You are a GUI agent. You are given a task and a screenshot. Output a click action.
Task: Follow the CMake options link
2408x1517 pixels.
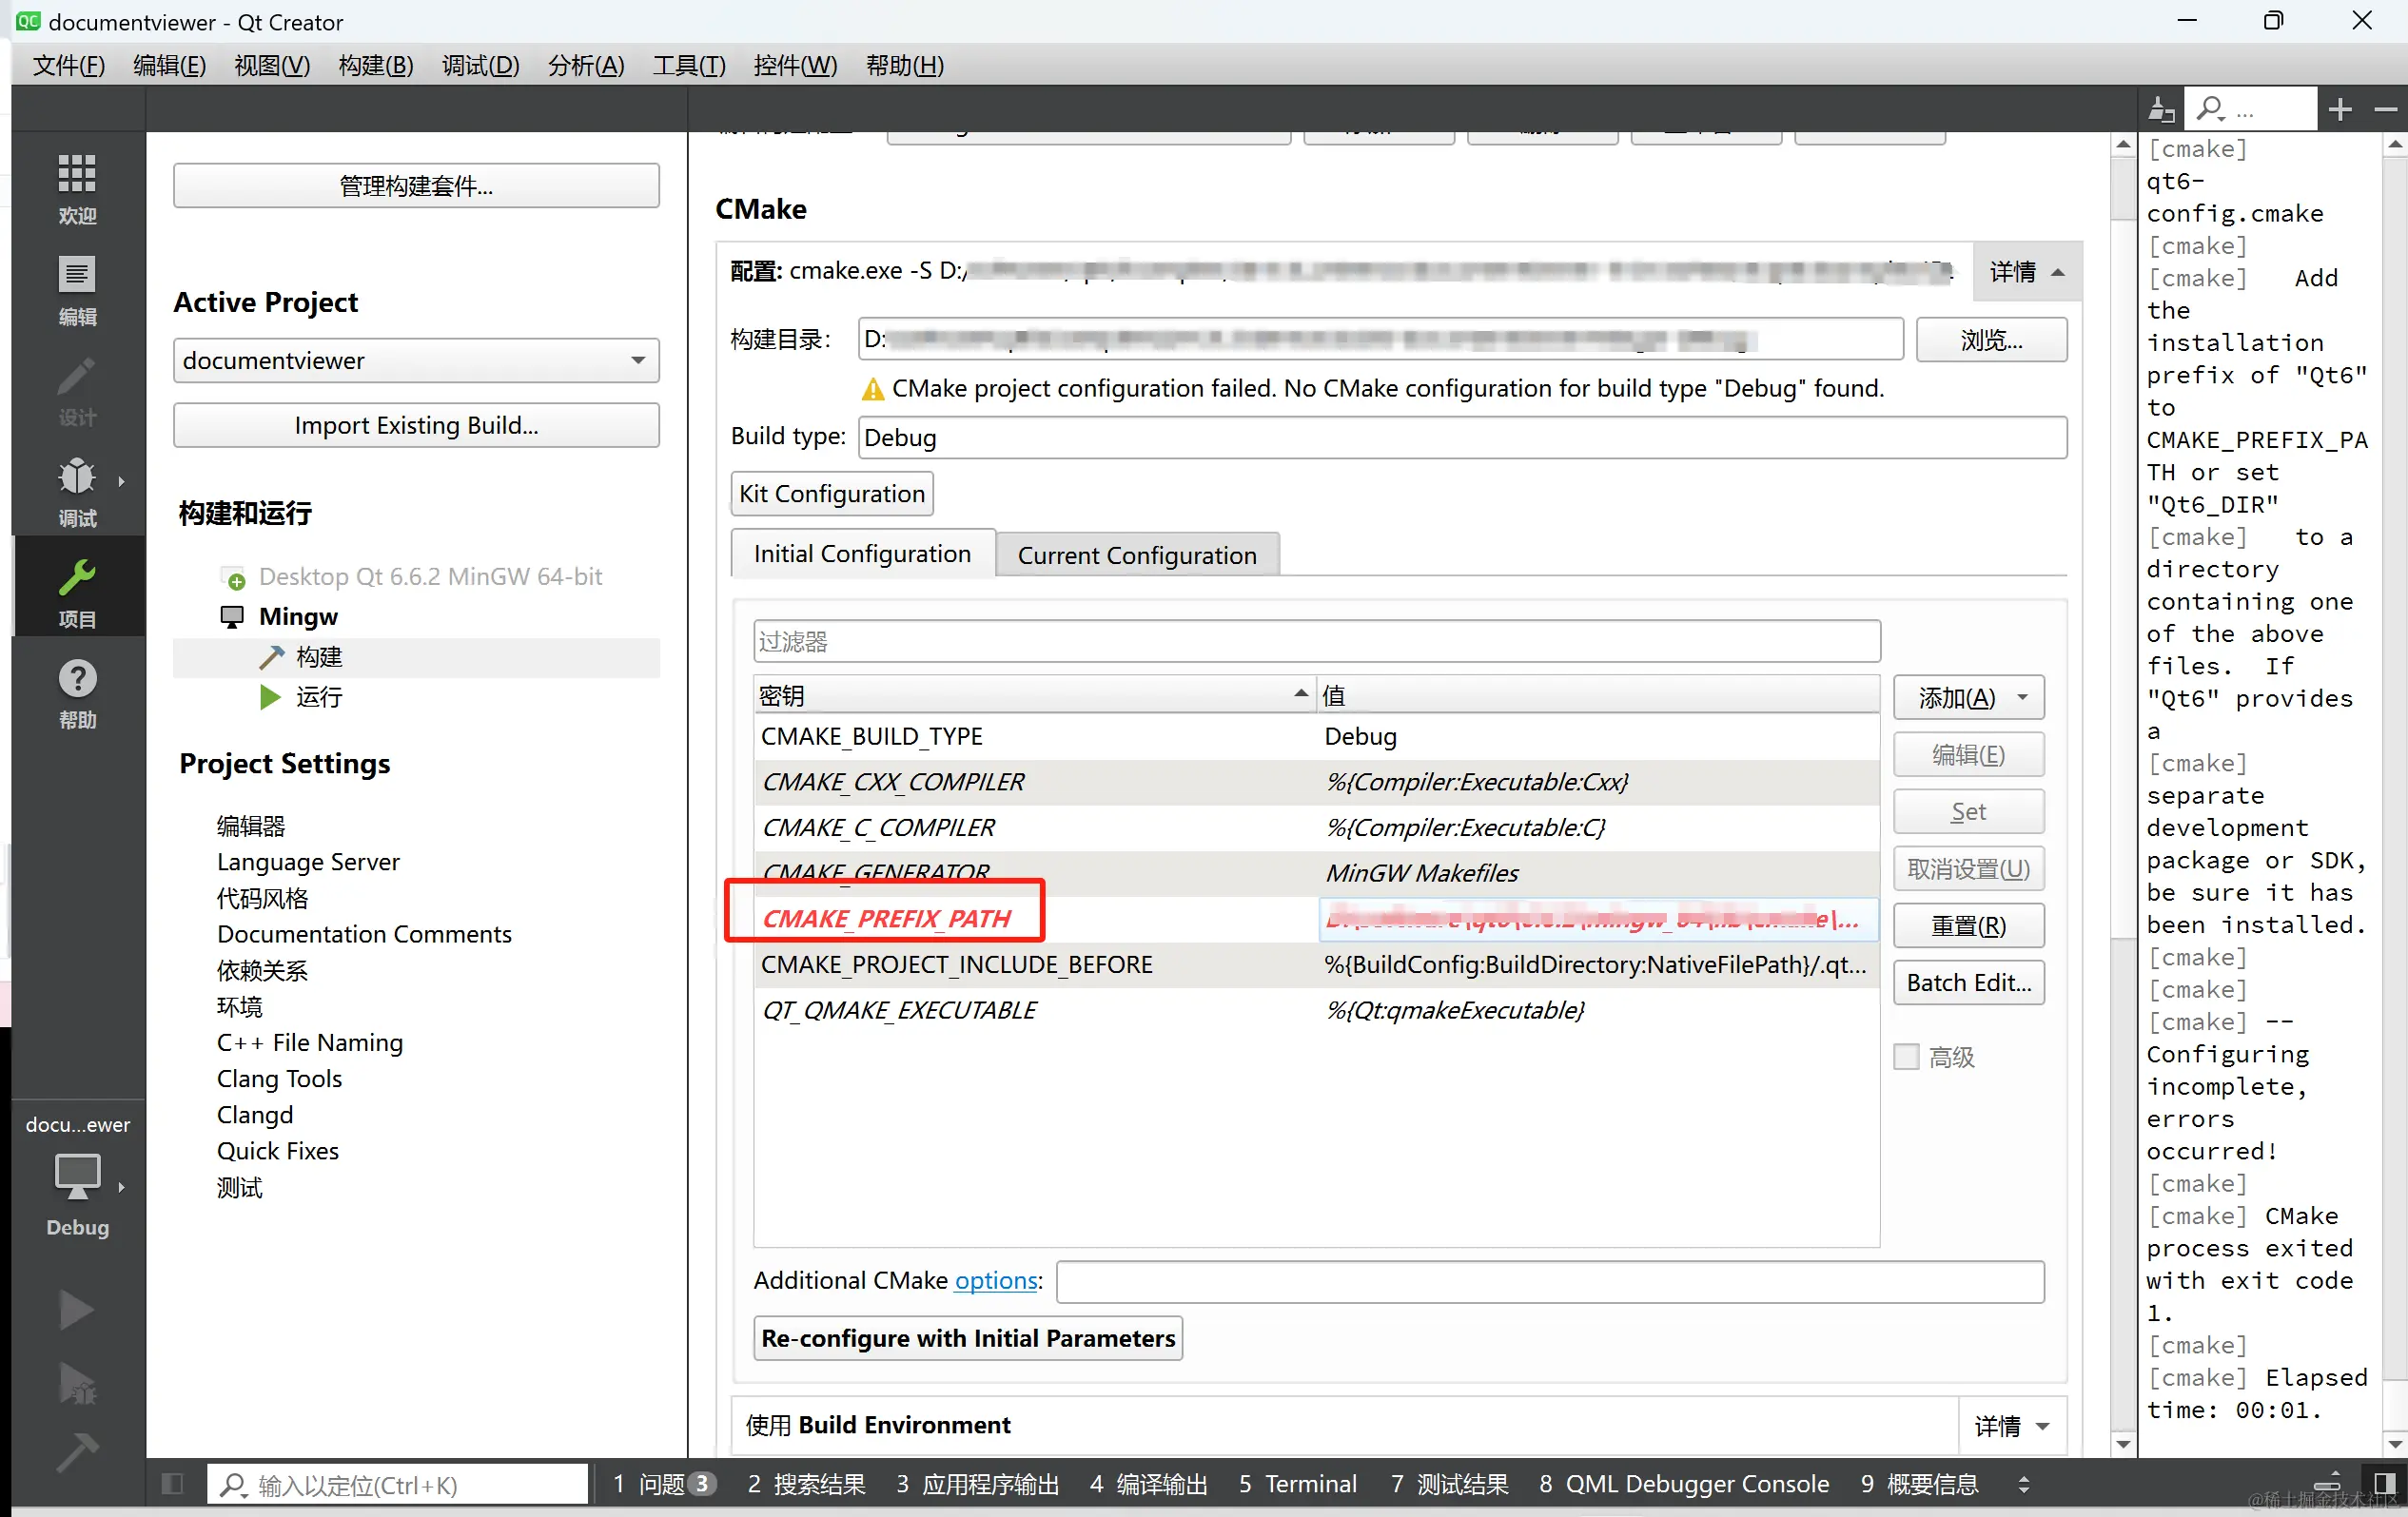(x=995, y=1281)
